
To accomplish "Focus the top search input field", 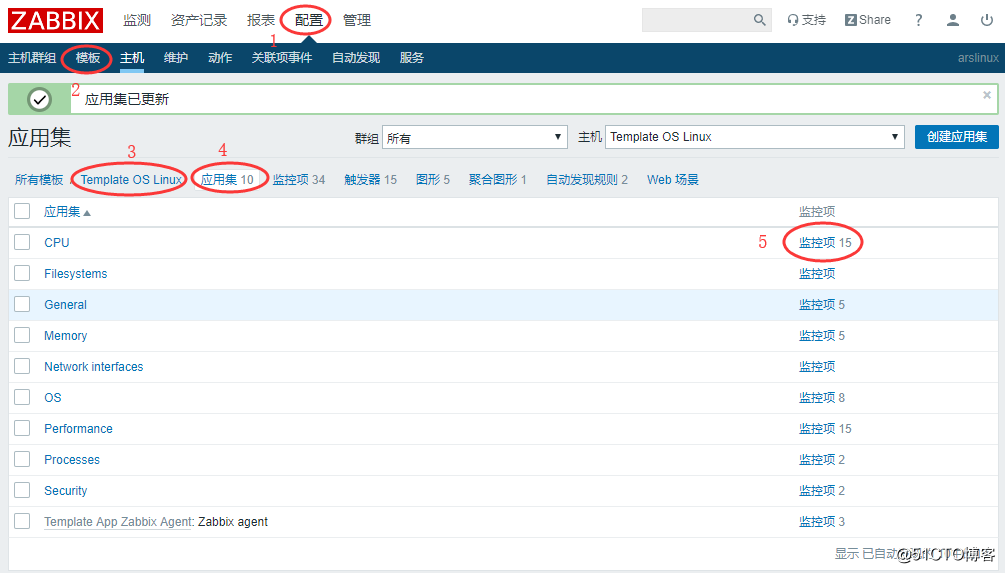I will coord(697,20).
